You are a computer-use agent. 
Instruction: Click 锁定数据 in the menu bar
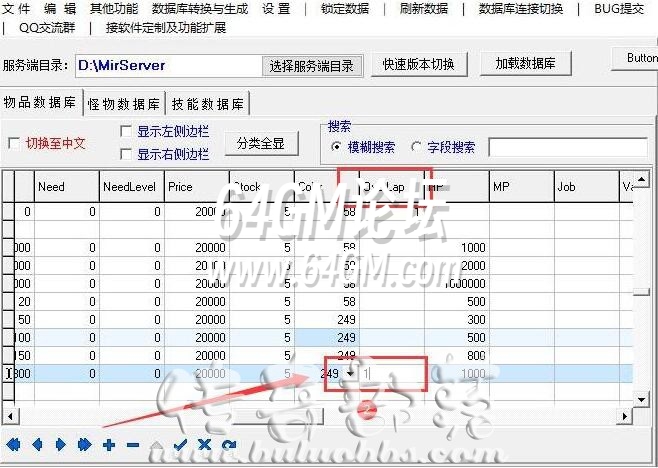click(x=345, y=8)
